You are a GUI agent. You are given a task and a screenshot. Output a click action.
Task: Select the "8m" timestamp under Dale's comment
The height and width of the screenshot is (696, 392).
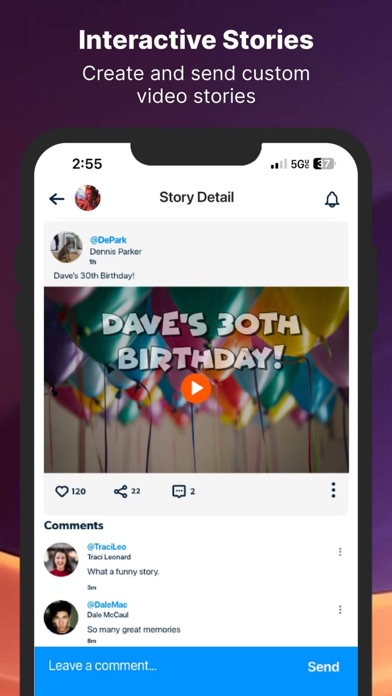[x=91, y=641]
